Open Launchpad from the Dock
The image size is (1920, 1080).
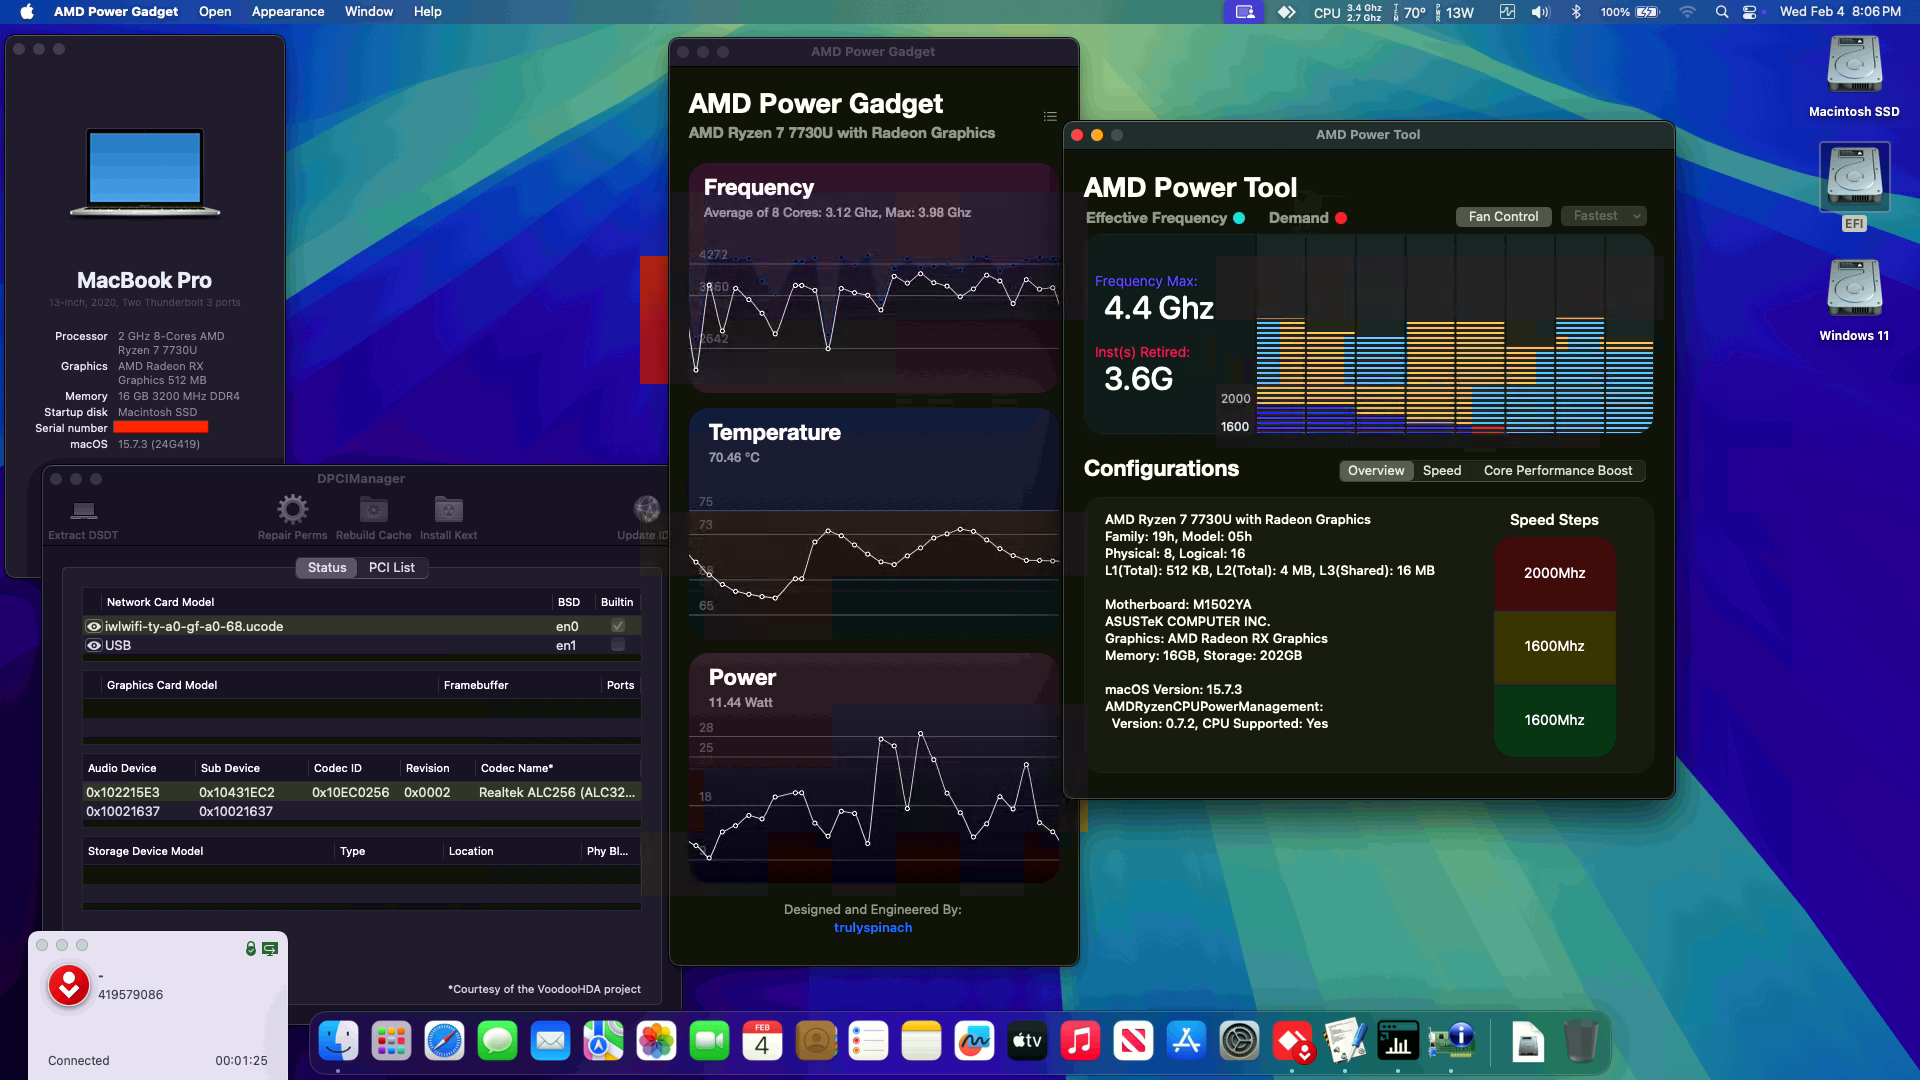click(x=392, y=1042)
